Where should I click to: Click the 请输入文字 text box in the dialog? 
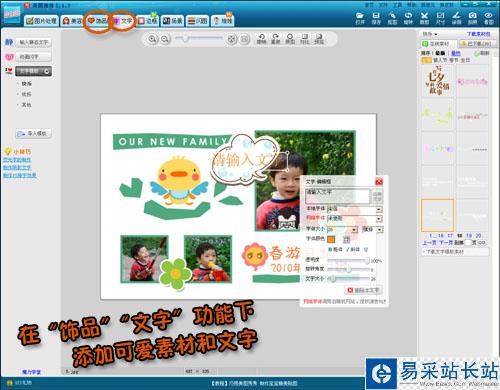click(x=338, y=196)
